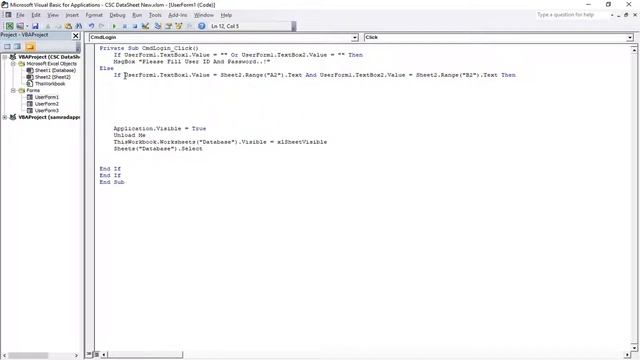This screenshot has width=640, height=360.
Task: Click the Project panel horizontal scrollbar thumb
Action: click(x=28, y=356)
